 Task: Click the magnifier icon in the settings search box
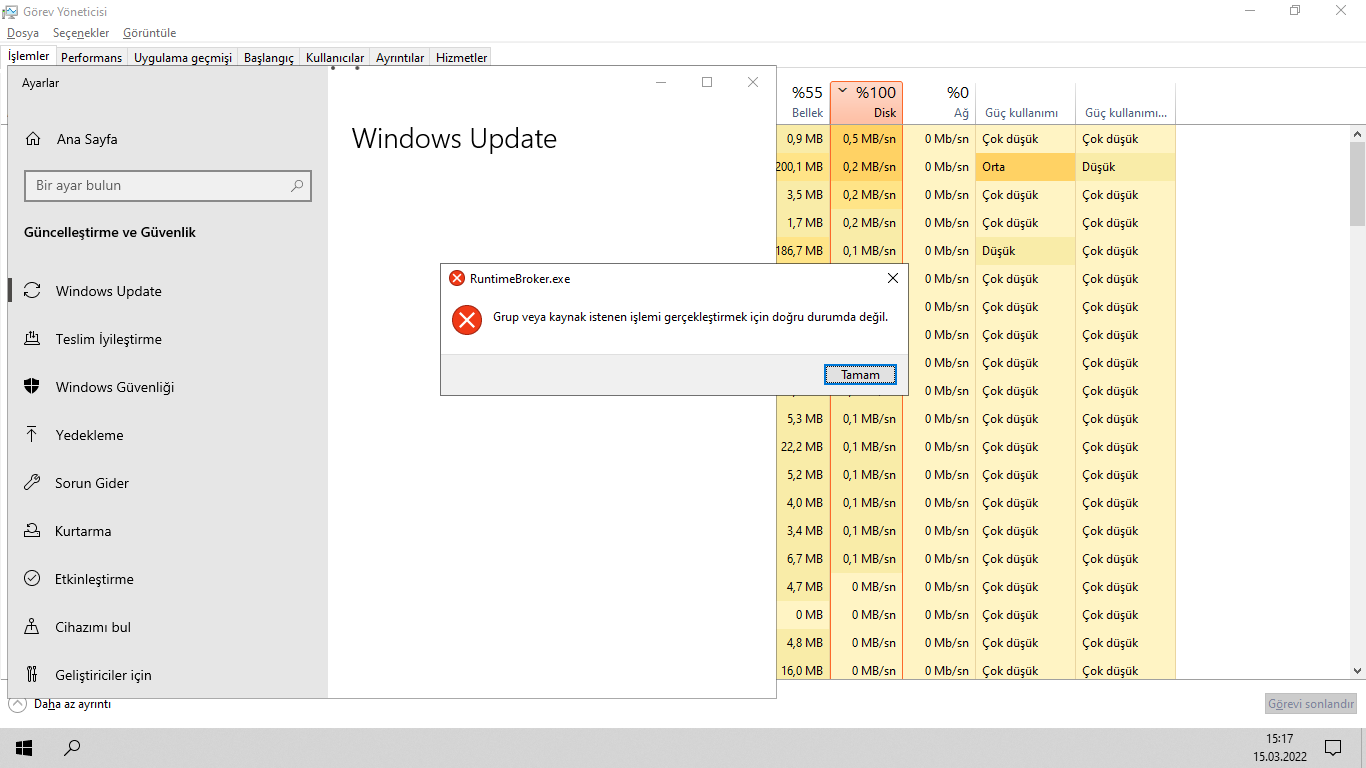297,186
